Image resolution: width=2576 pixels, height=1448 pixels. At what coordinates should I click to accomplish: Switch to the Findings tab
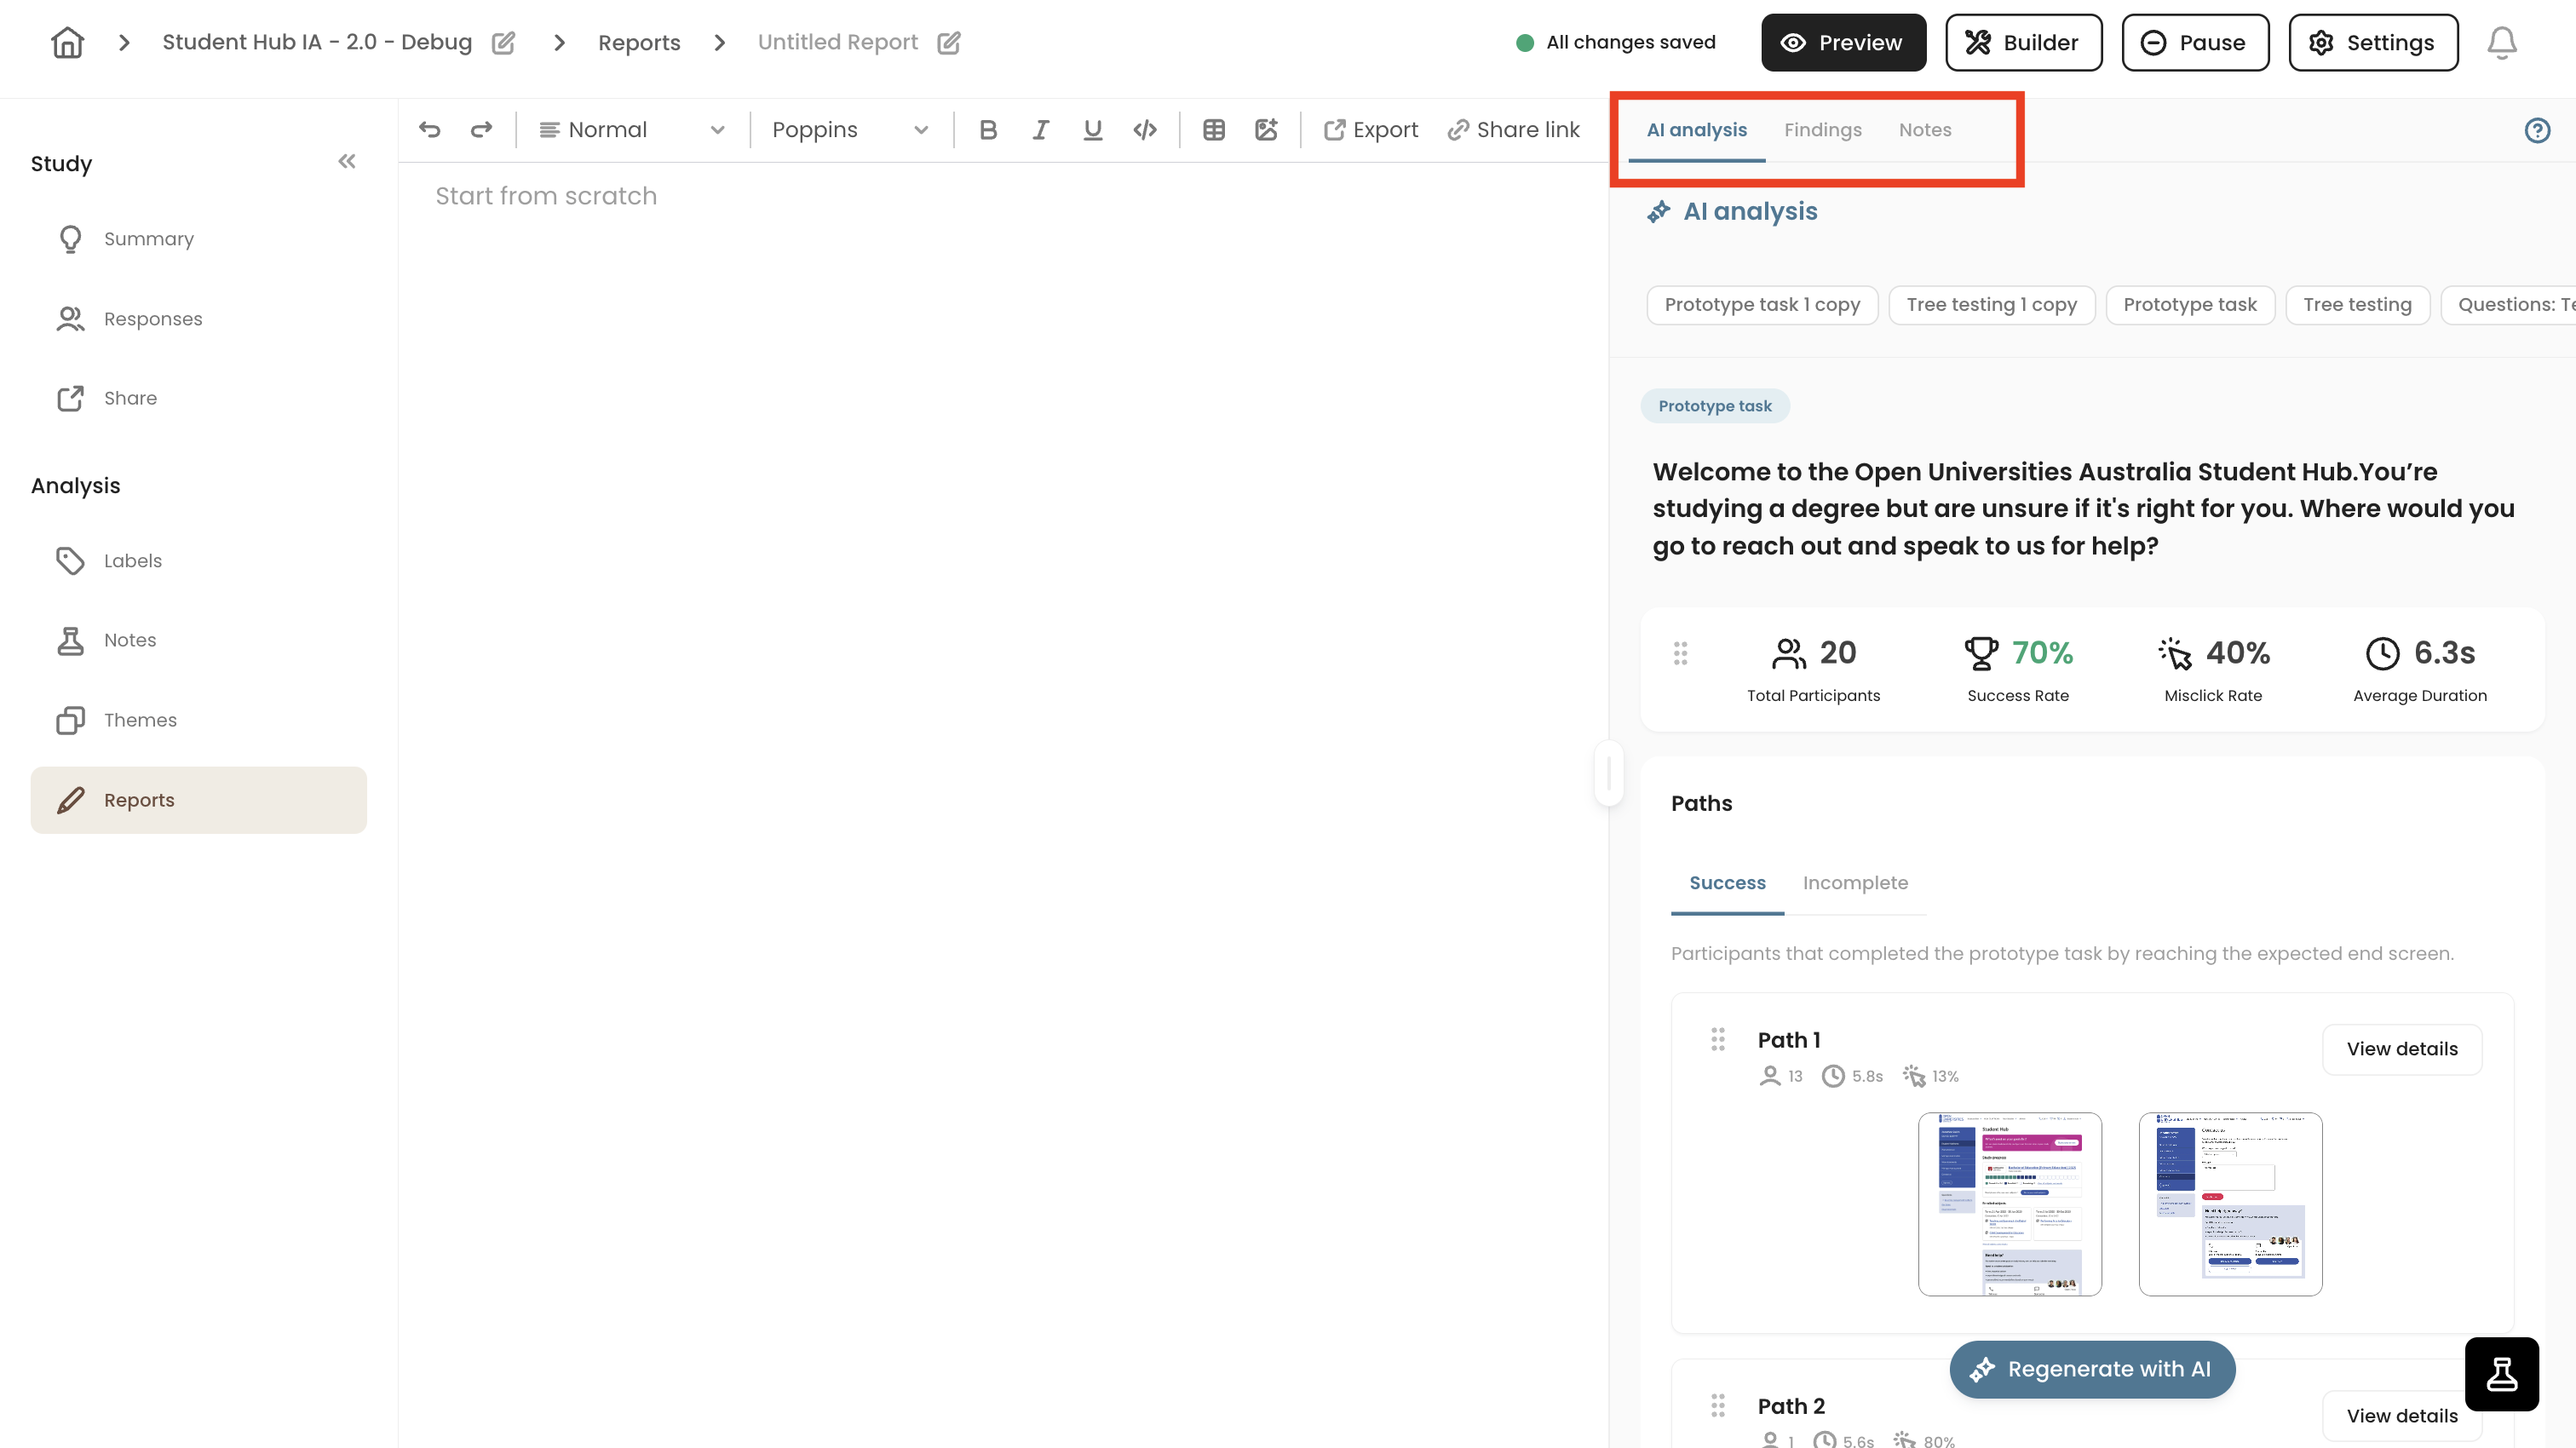[x=1822, y=130]
